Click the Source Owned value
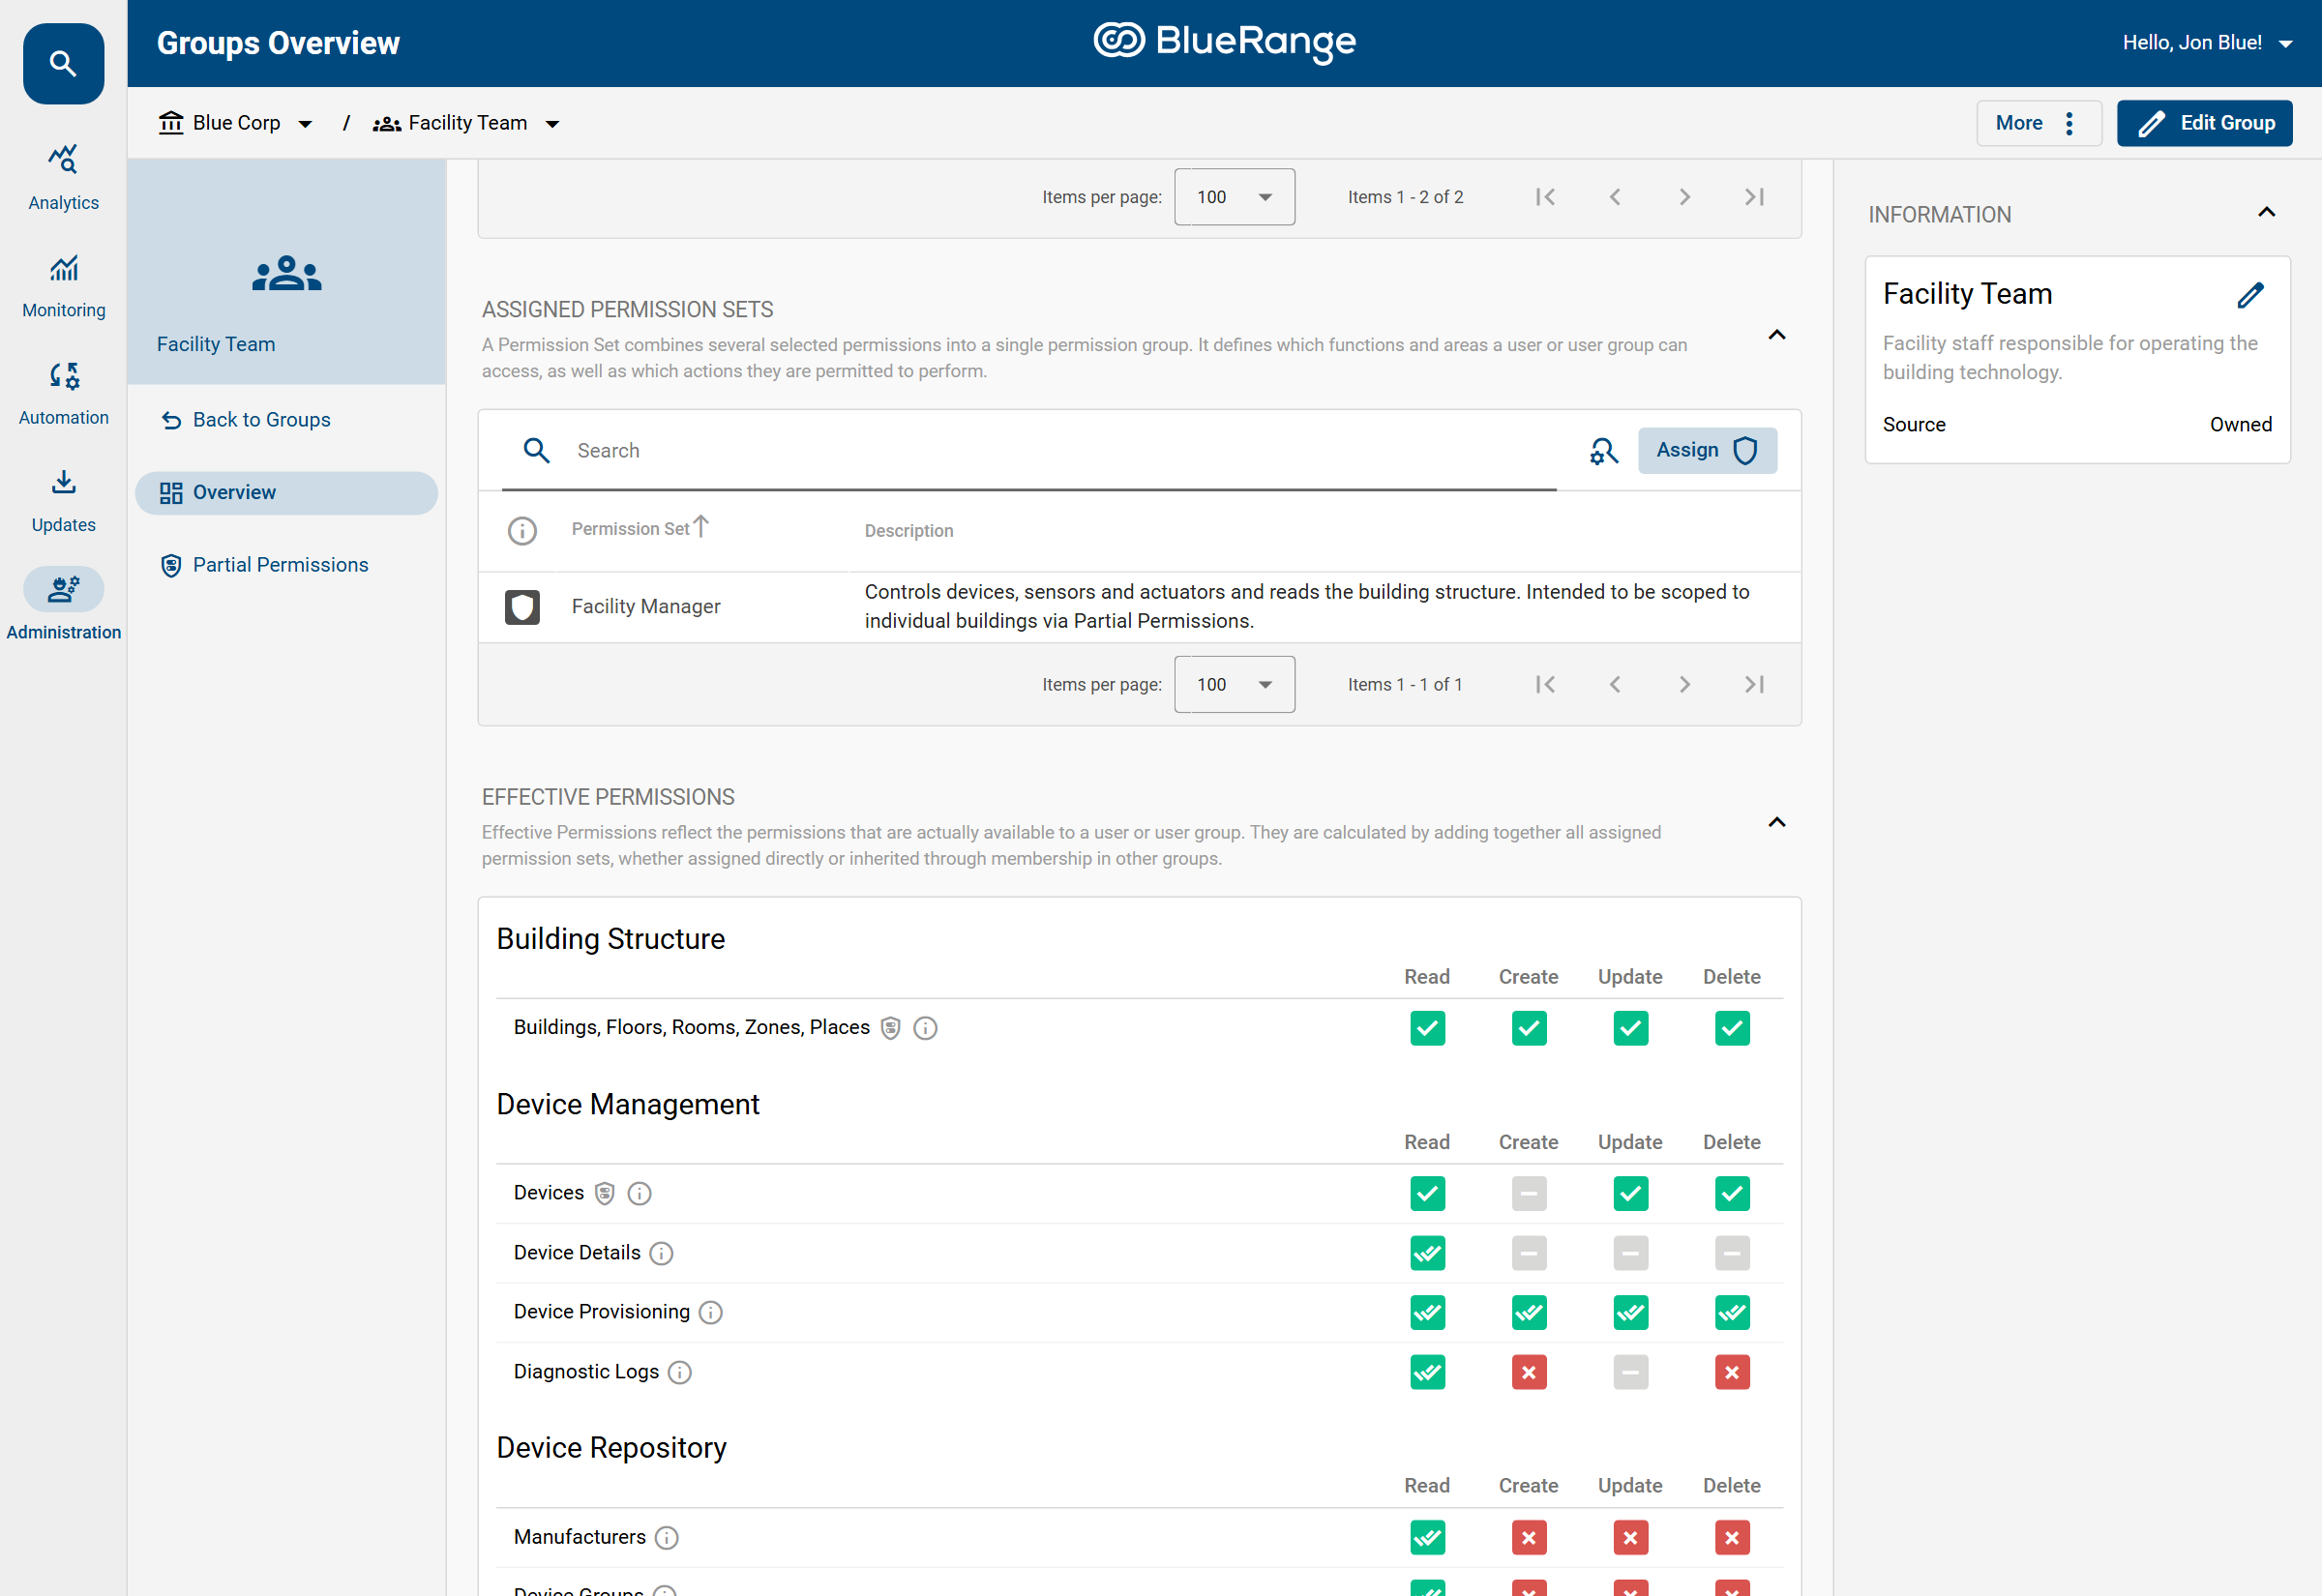Screen dimensions: 2322x1596 2241,425
